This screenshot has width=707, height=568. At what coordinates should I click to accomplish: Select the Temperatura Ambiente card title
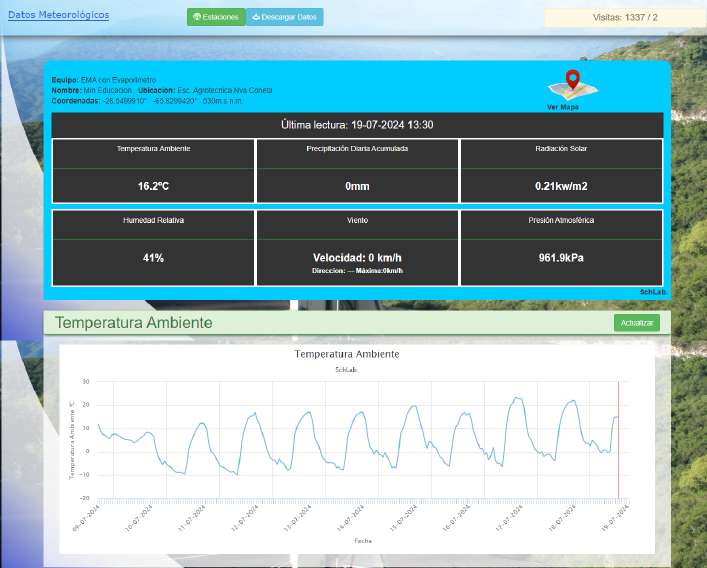153,149
